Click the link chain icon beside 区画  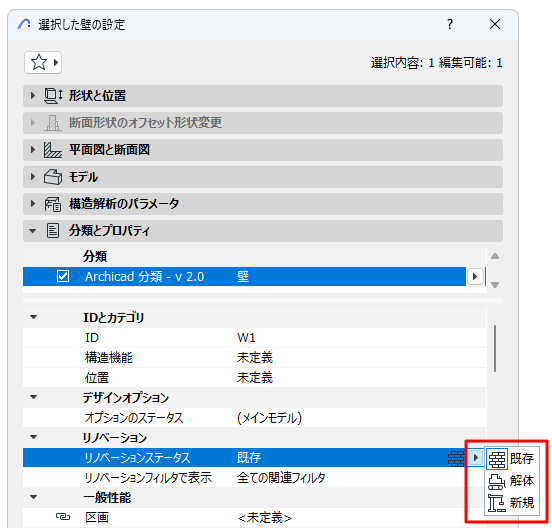[x=63, y=517]
